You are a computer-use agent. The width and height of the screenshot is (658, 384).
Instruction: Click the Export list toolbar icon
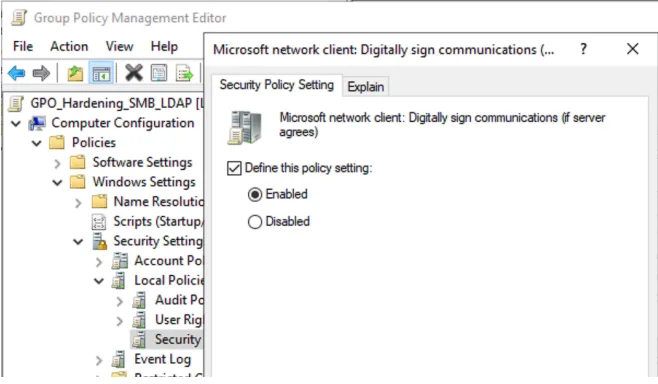[x=185, y=73]
